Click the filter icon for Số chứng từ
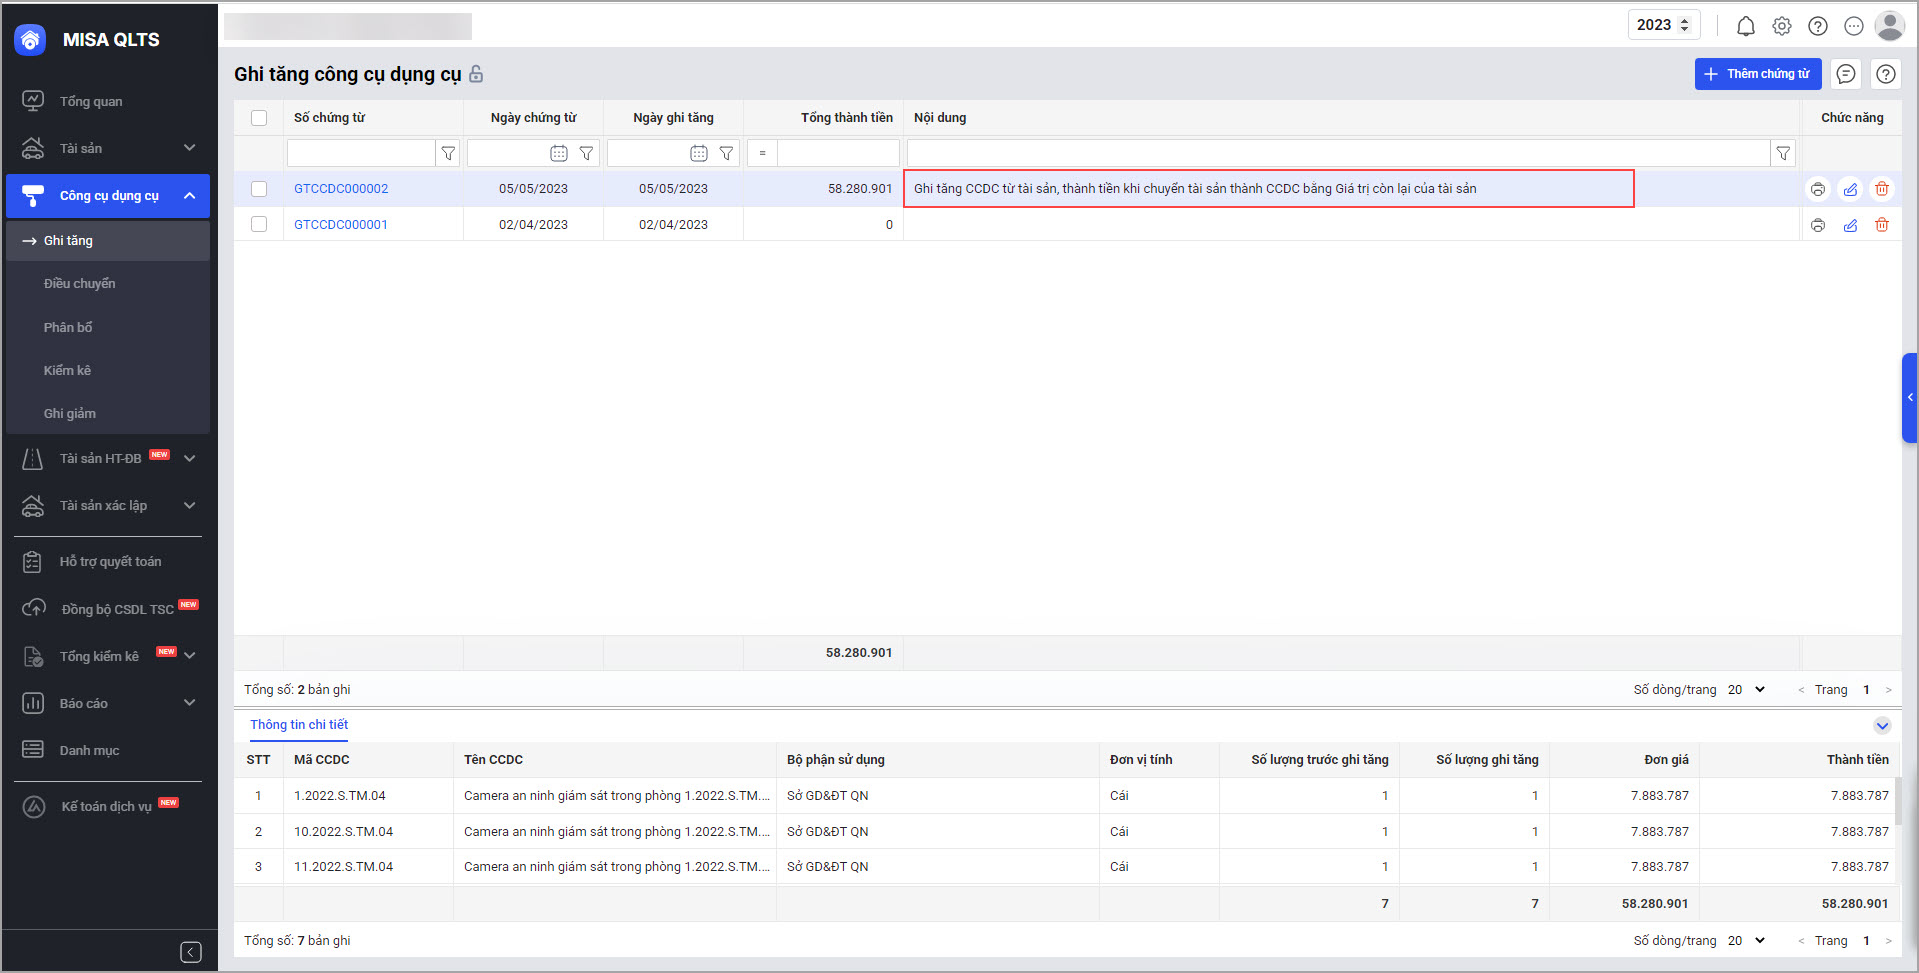This screenshot has height=973, width=1919. pyautogui.click(x=448, y=153)
